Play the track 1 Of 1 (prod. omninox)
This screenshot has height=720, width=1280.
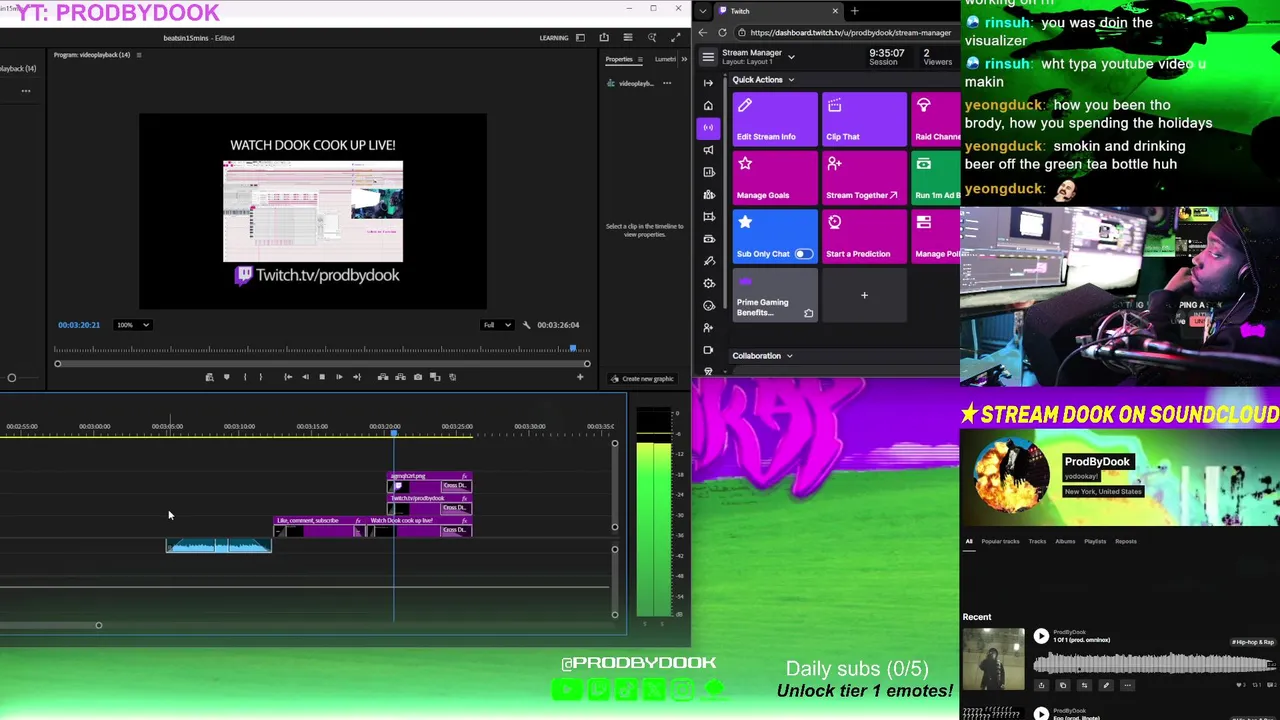tap(1041, 636)
